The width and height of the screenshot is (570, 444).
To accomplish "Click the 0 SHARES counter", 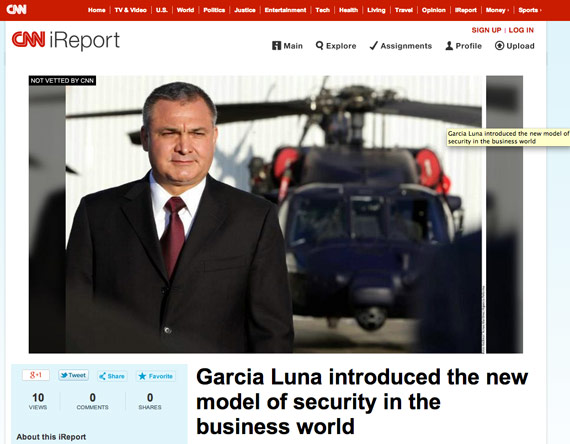I will 150,401.
